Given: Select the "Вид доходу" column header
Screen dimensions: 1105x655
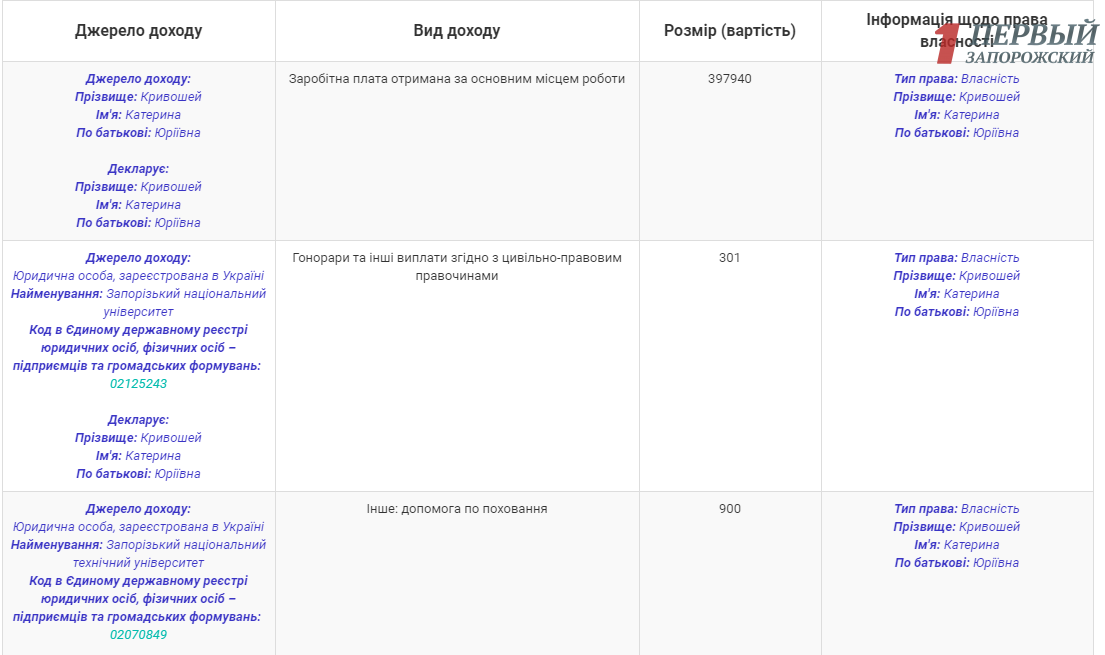Looking at the screenshot, I should coord(457,31).
